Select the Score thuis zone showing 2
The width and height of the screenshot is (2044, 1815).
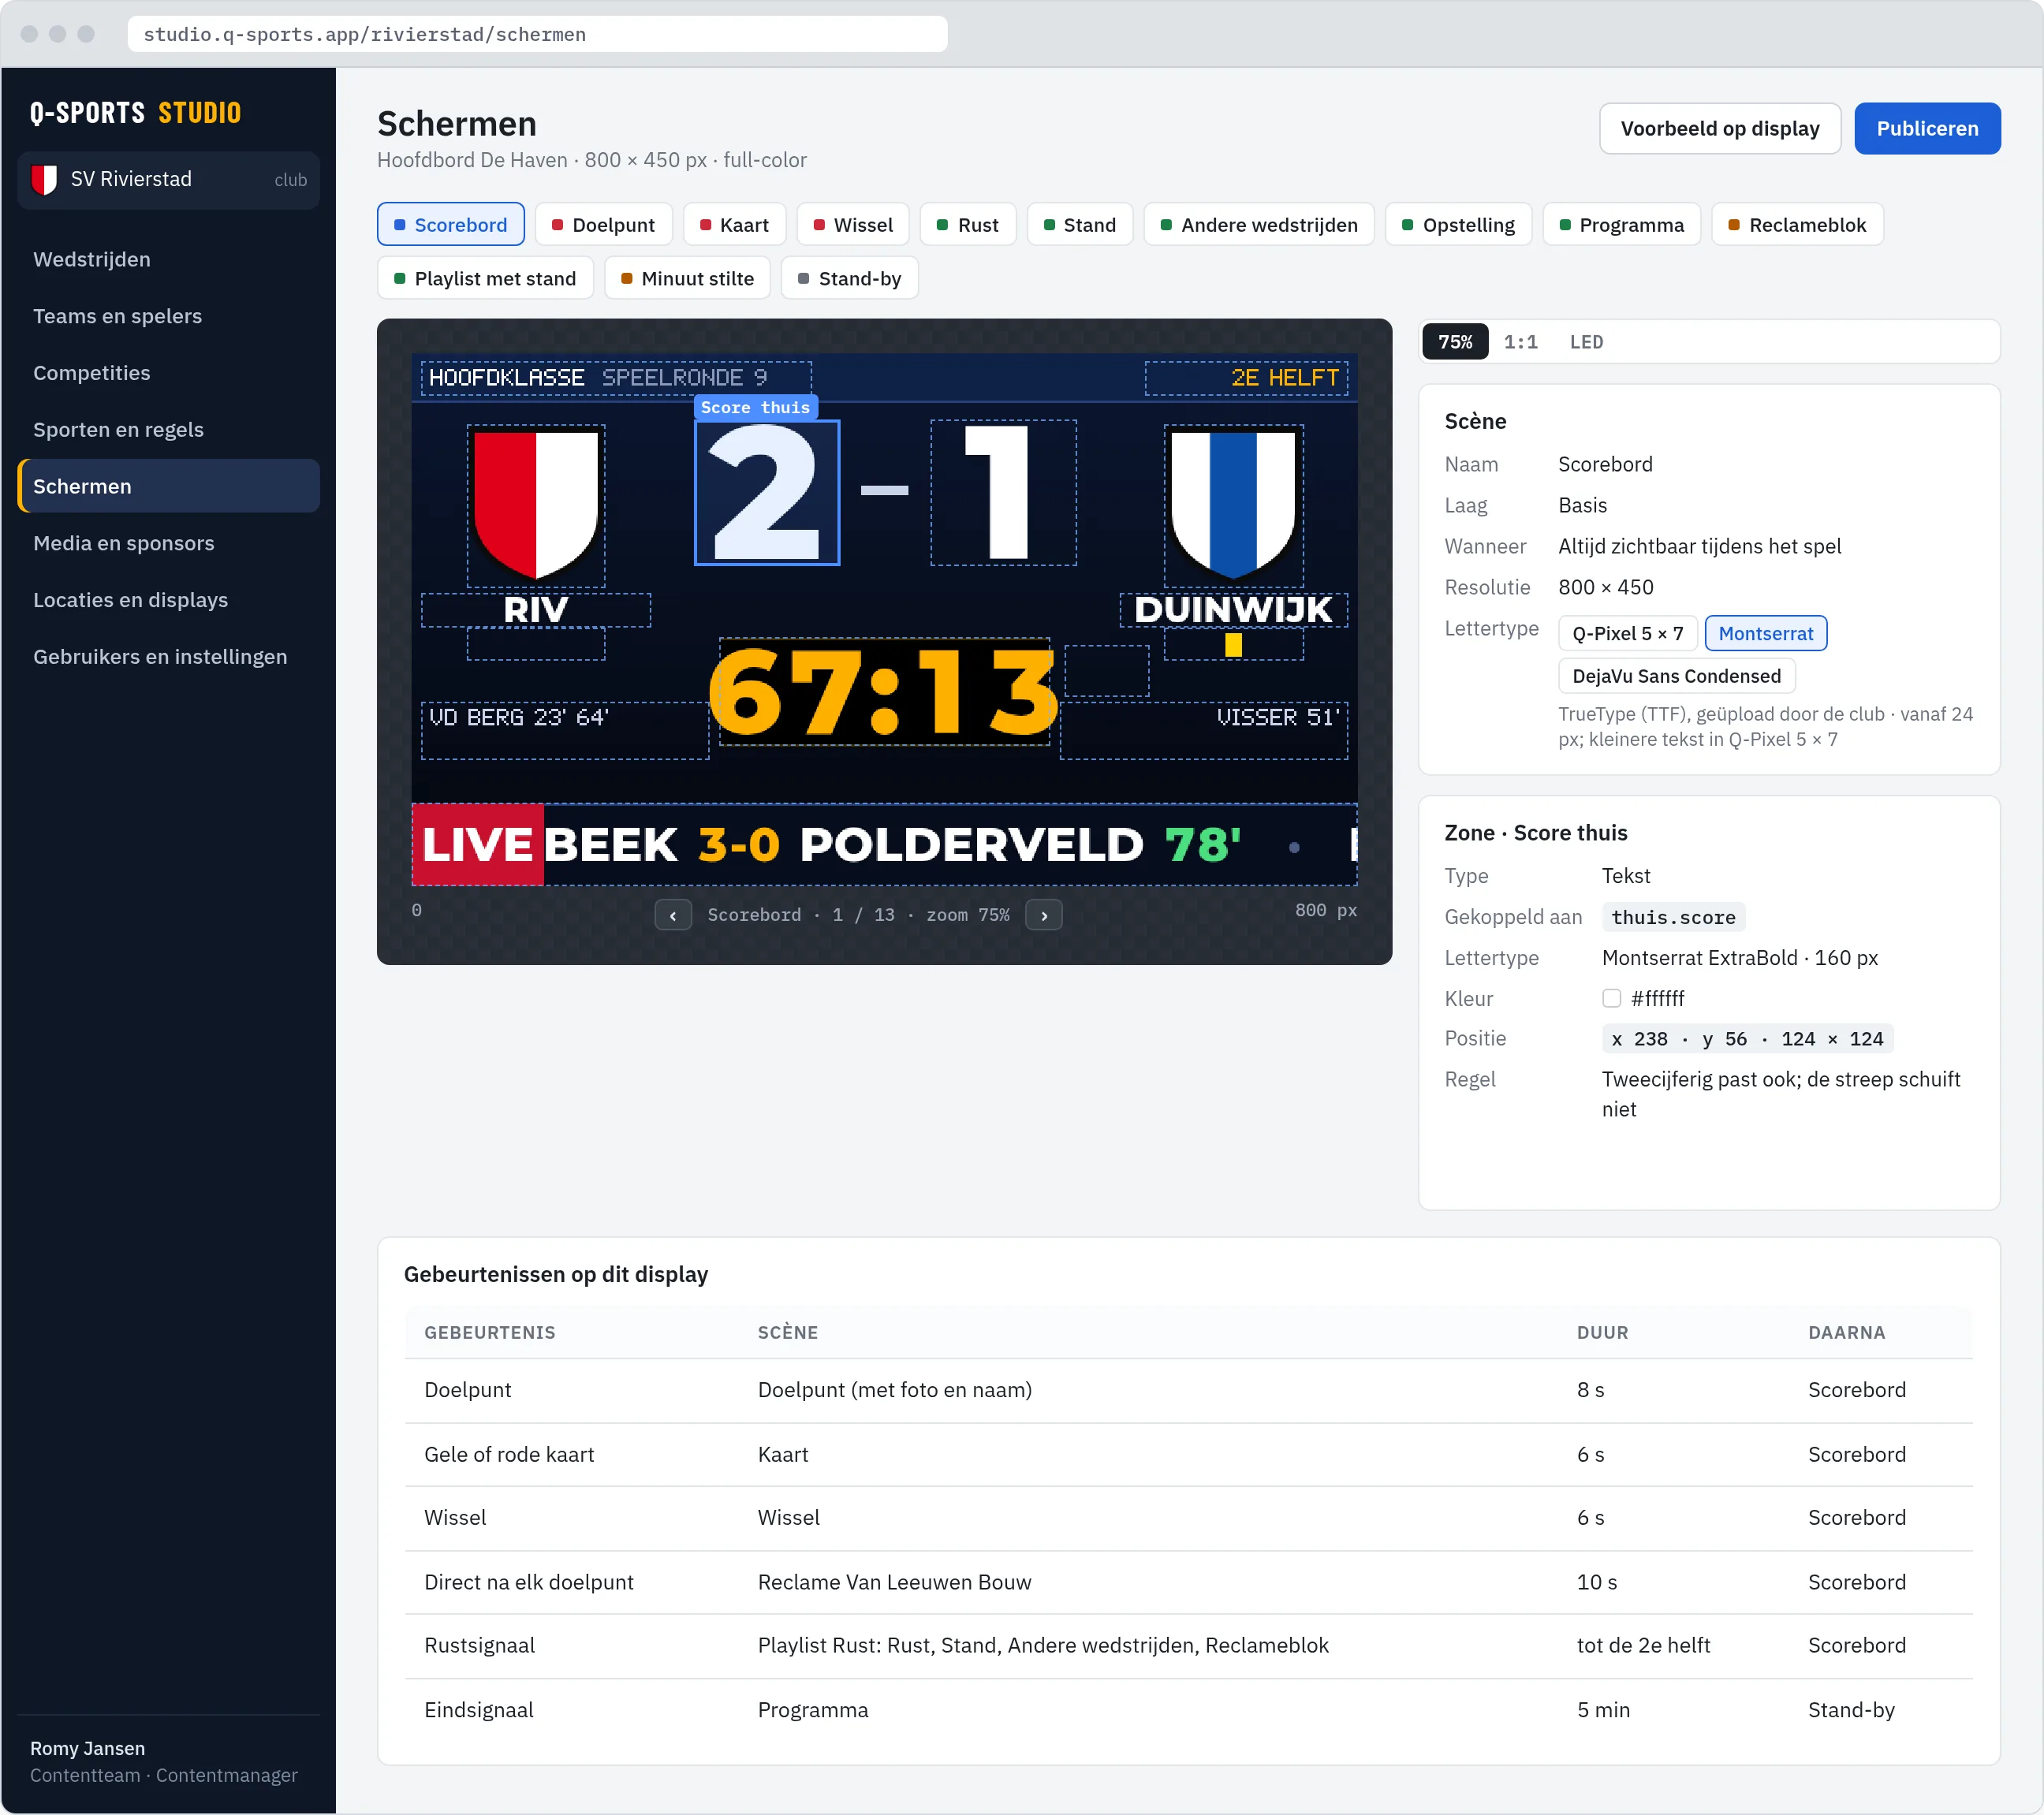pyautogui.click(x=766, y=493)
